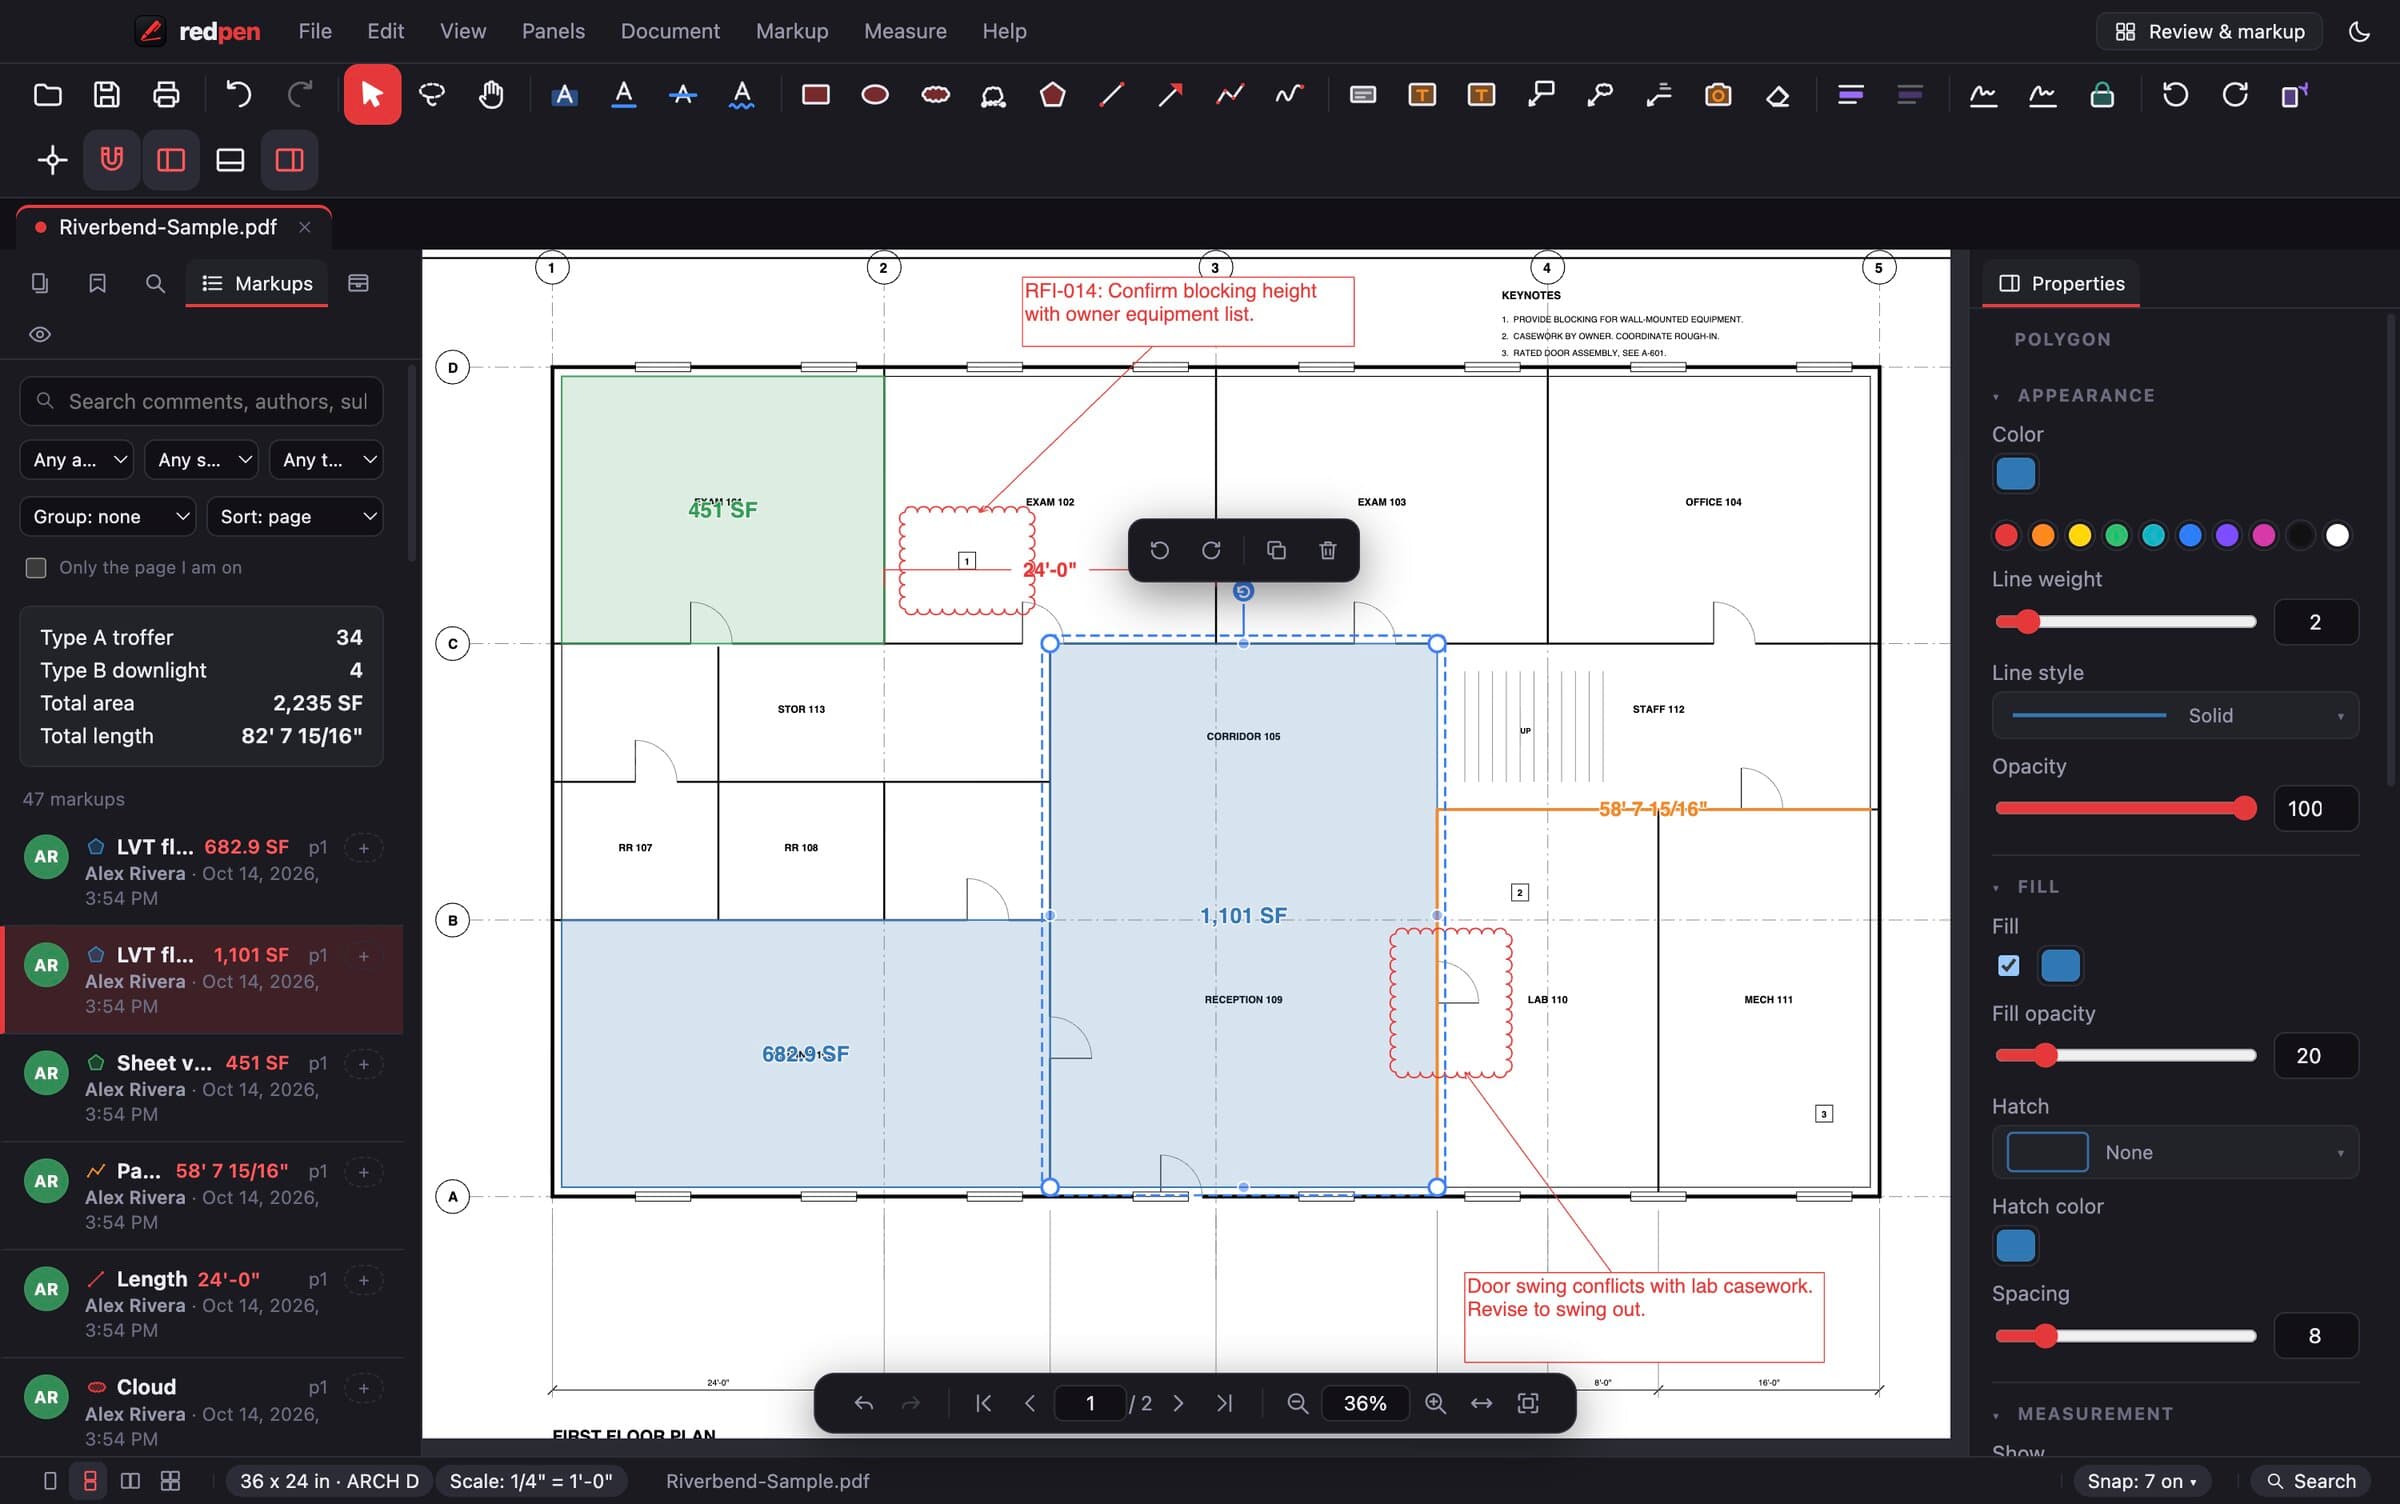
Task: Add reply to 'Sheet v... 451 SF' markup
Action: [x=364, y=1063]
